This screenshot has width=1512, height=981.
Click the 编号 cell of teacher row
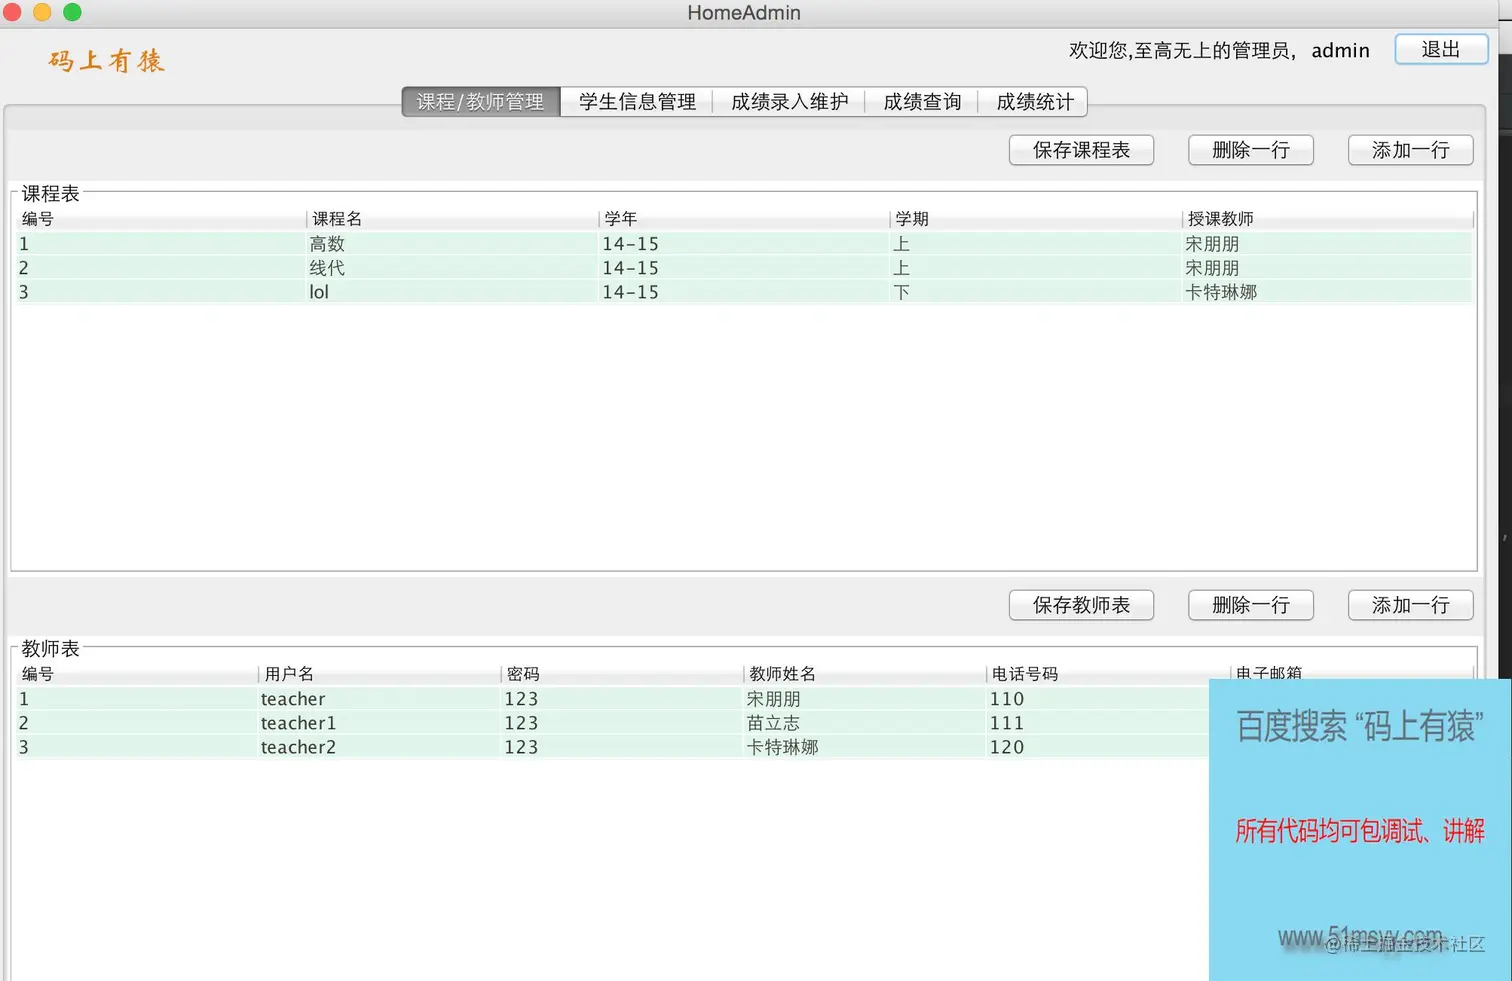[137, 699]
